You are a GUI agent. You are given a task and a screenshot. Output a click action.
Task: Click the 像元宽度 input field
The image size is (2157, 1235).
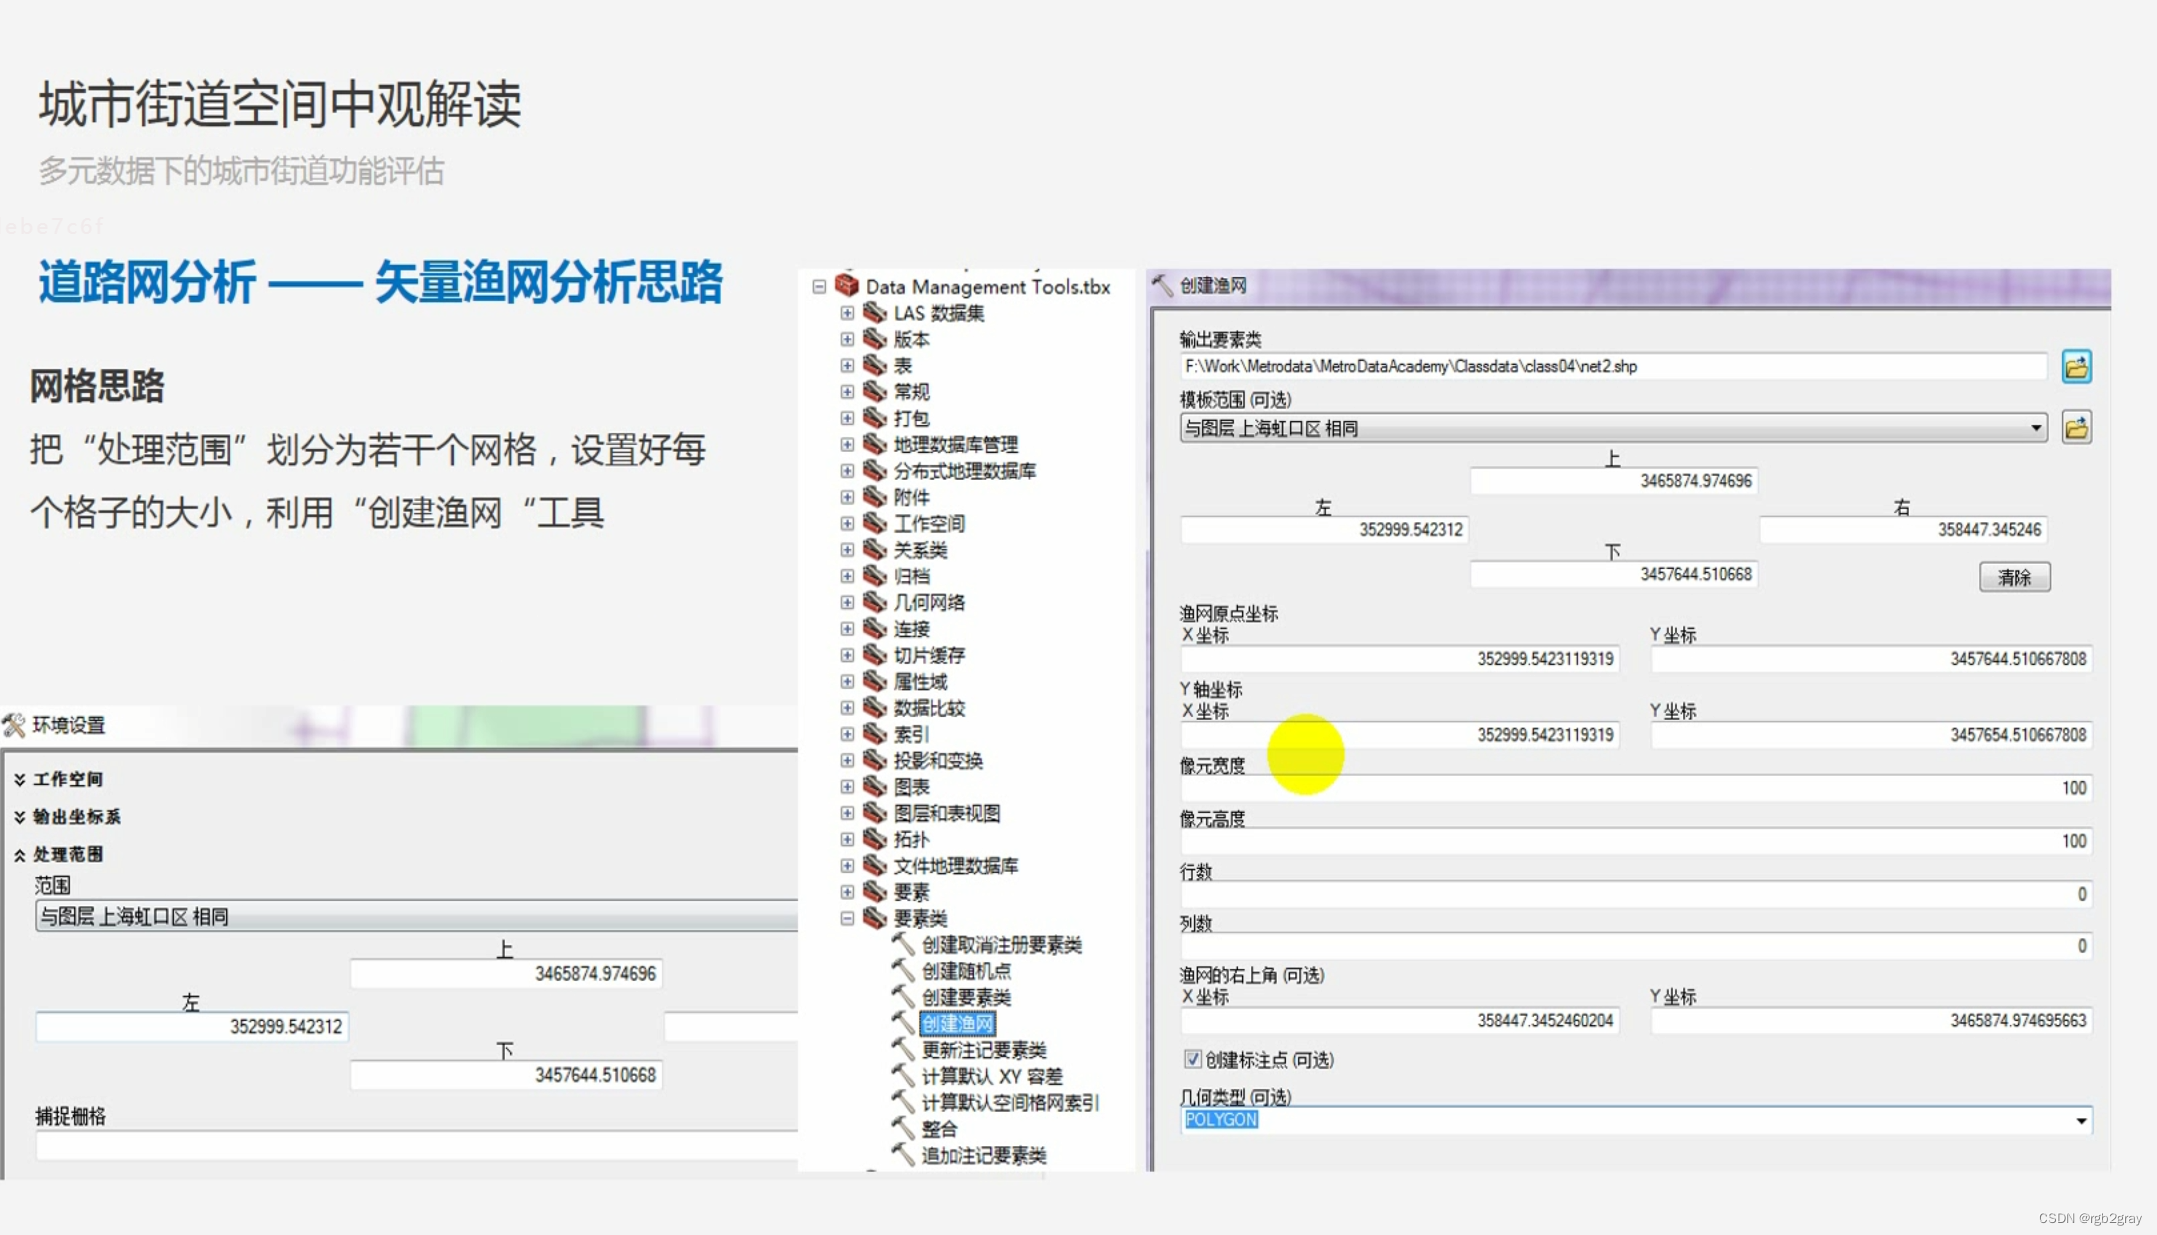click(1635, 788)
